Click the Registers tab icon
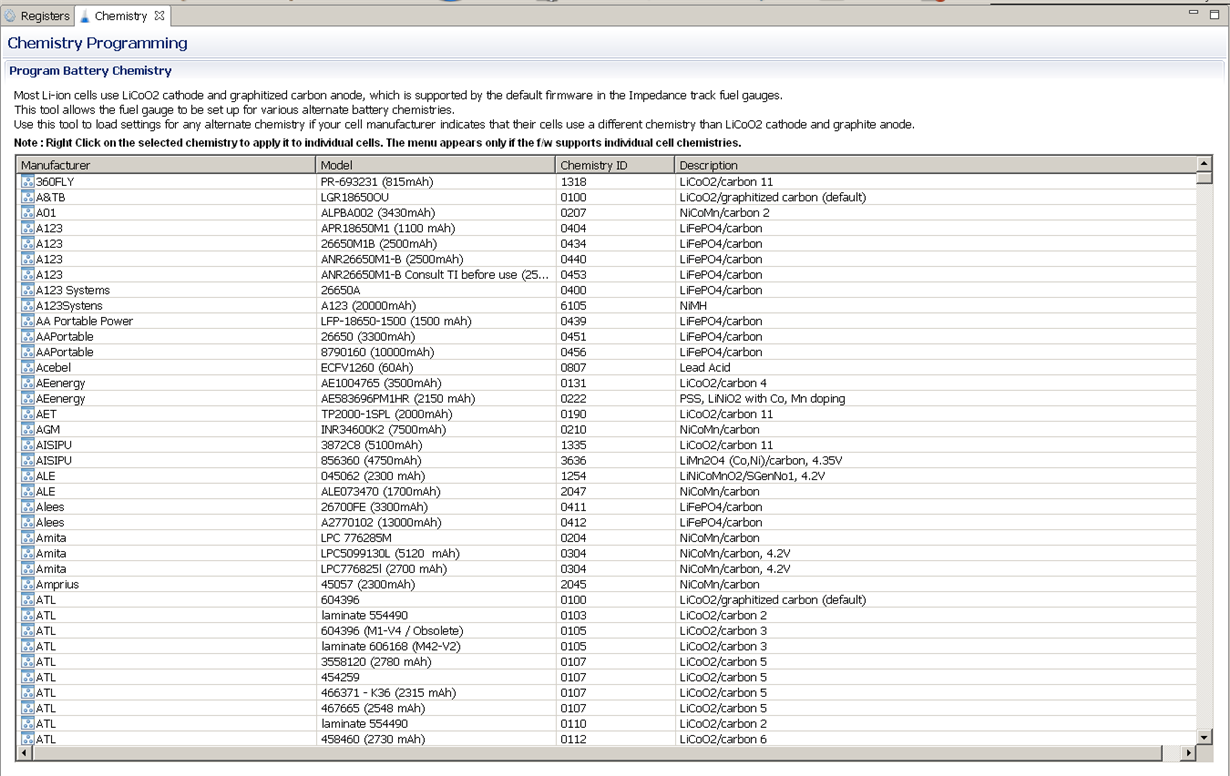The height and width of the screenshot is (776, 1230). coord(11,16)
